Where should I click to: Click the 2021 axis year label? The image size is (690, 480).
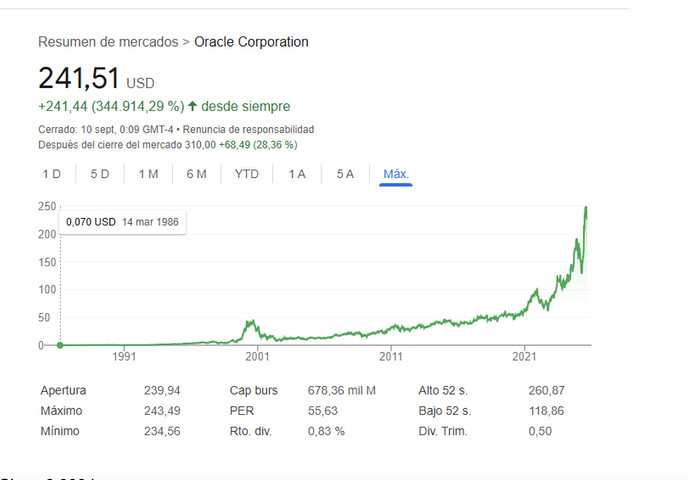tap(525, 355)
